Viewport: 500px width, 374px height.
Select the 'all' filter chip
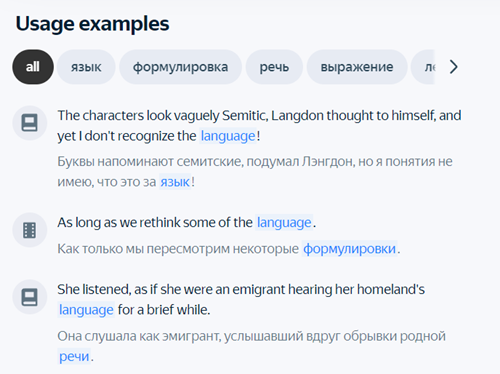pyautogui.click(x=33, y=67)
